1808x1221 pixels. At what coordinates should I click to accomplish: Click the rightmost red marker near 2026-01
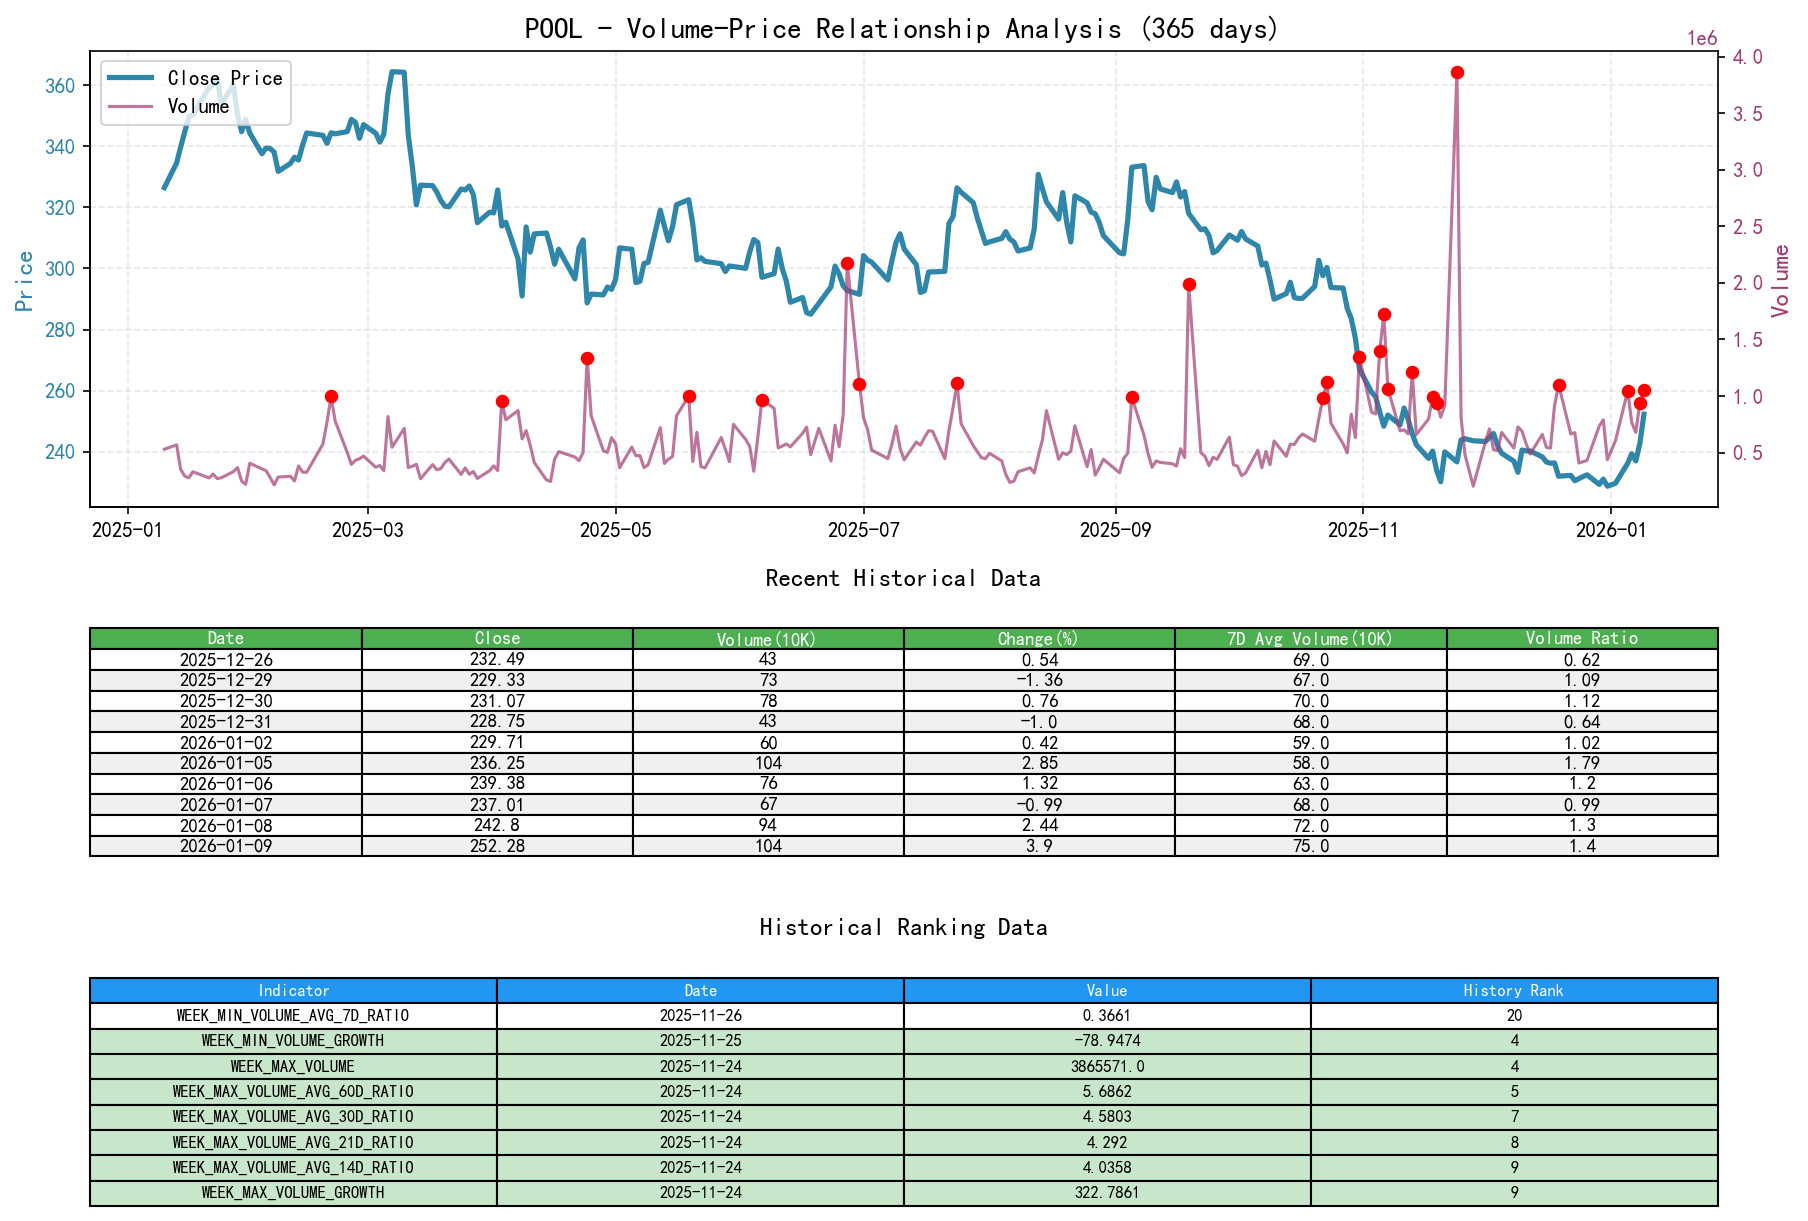[x=1643, y=390]
